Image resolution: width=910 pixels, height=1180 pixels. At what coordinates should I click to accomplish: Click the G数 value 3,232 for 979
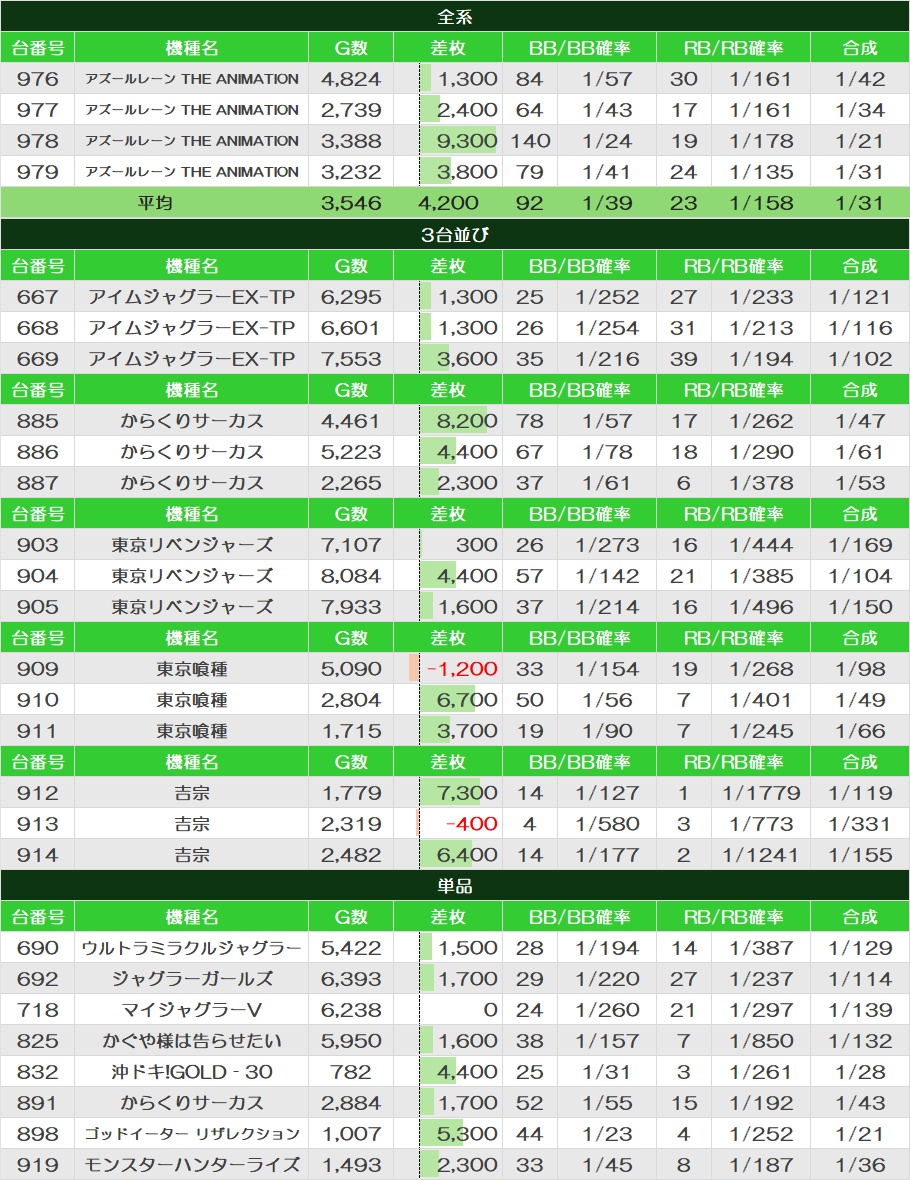point(351,172)
